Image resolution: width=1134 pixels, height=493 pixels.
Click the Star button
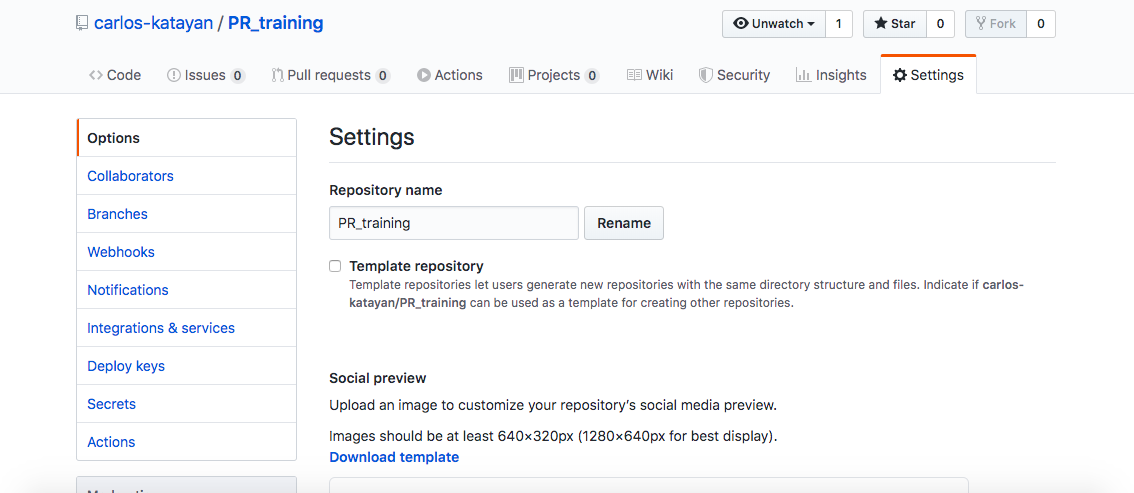895,24
